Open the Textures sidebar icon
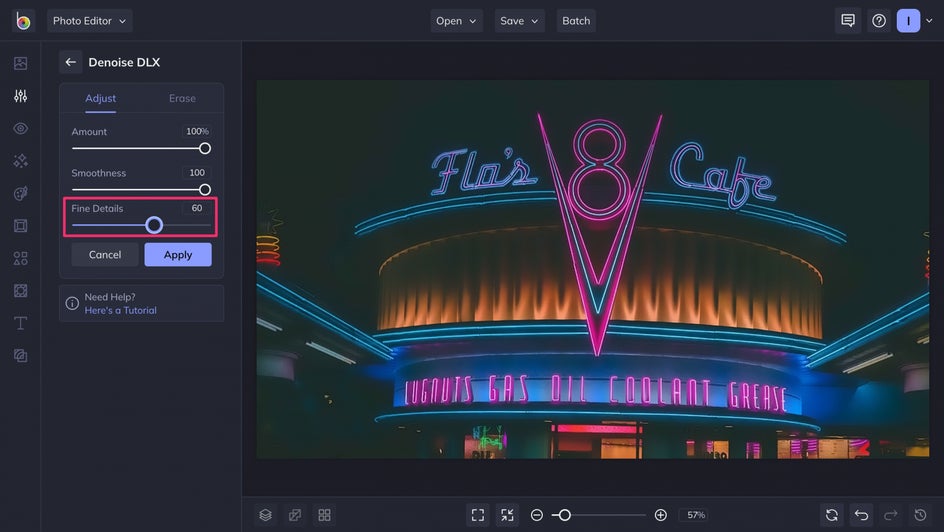Viewport: 944px width, 532px height. pos(20,291)
